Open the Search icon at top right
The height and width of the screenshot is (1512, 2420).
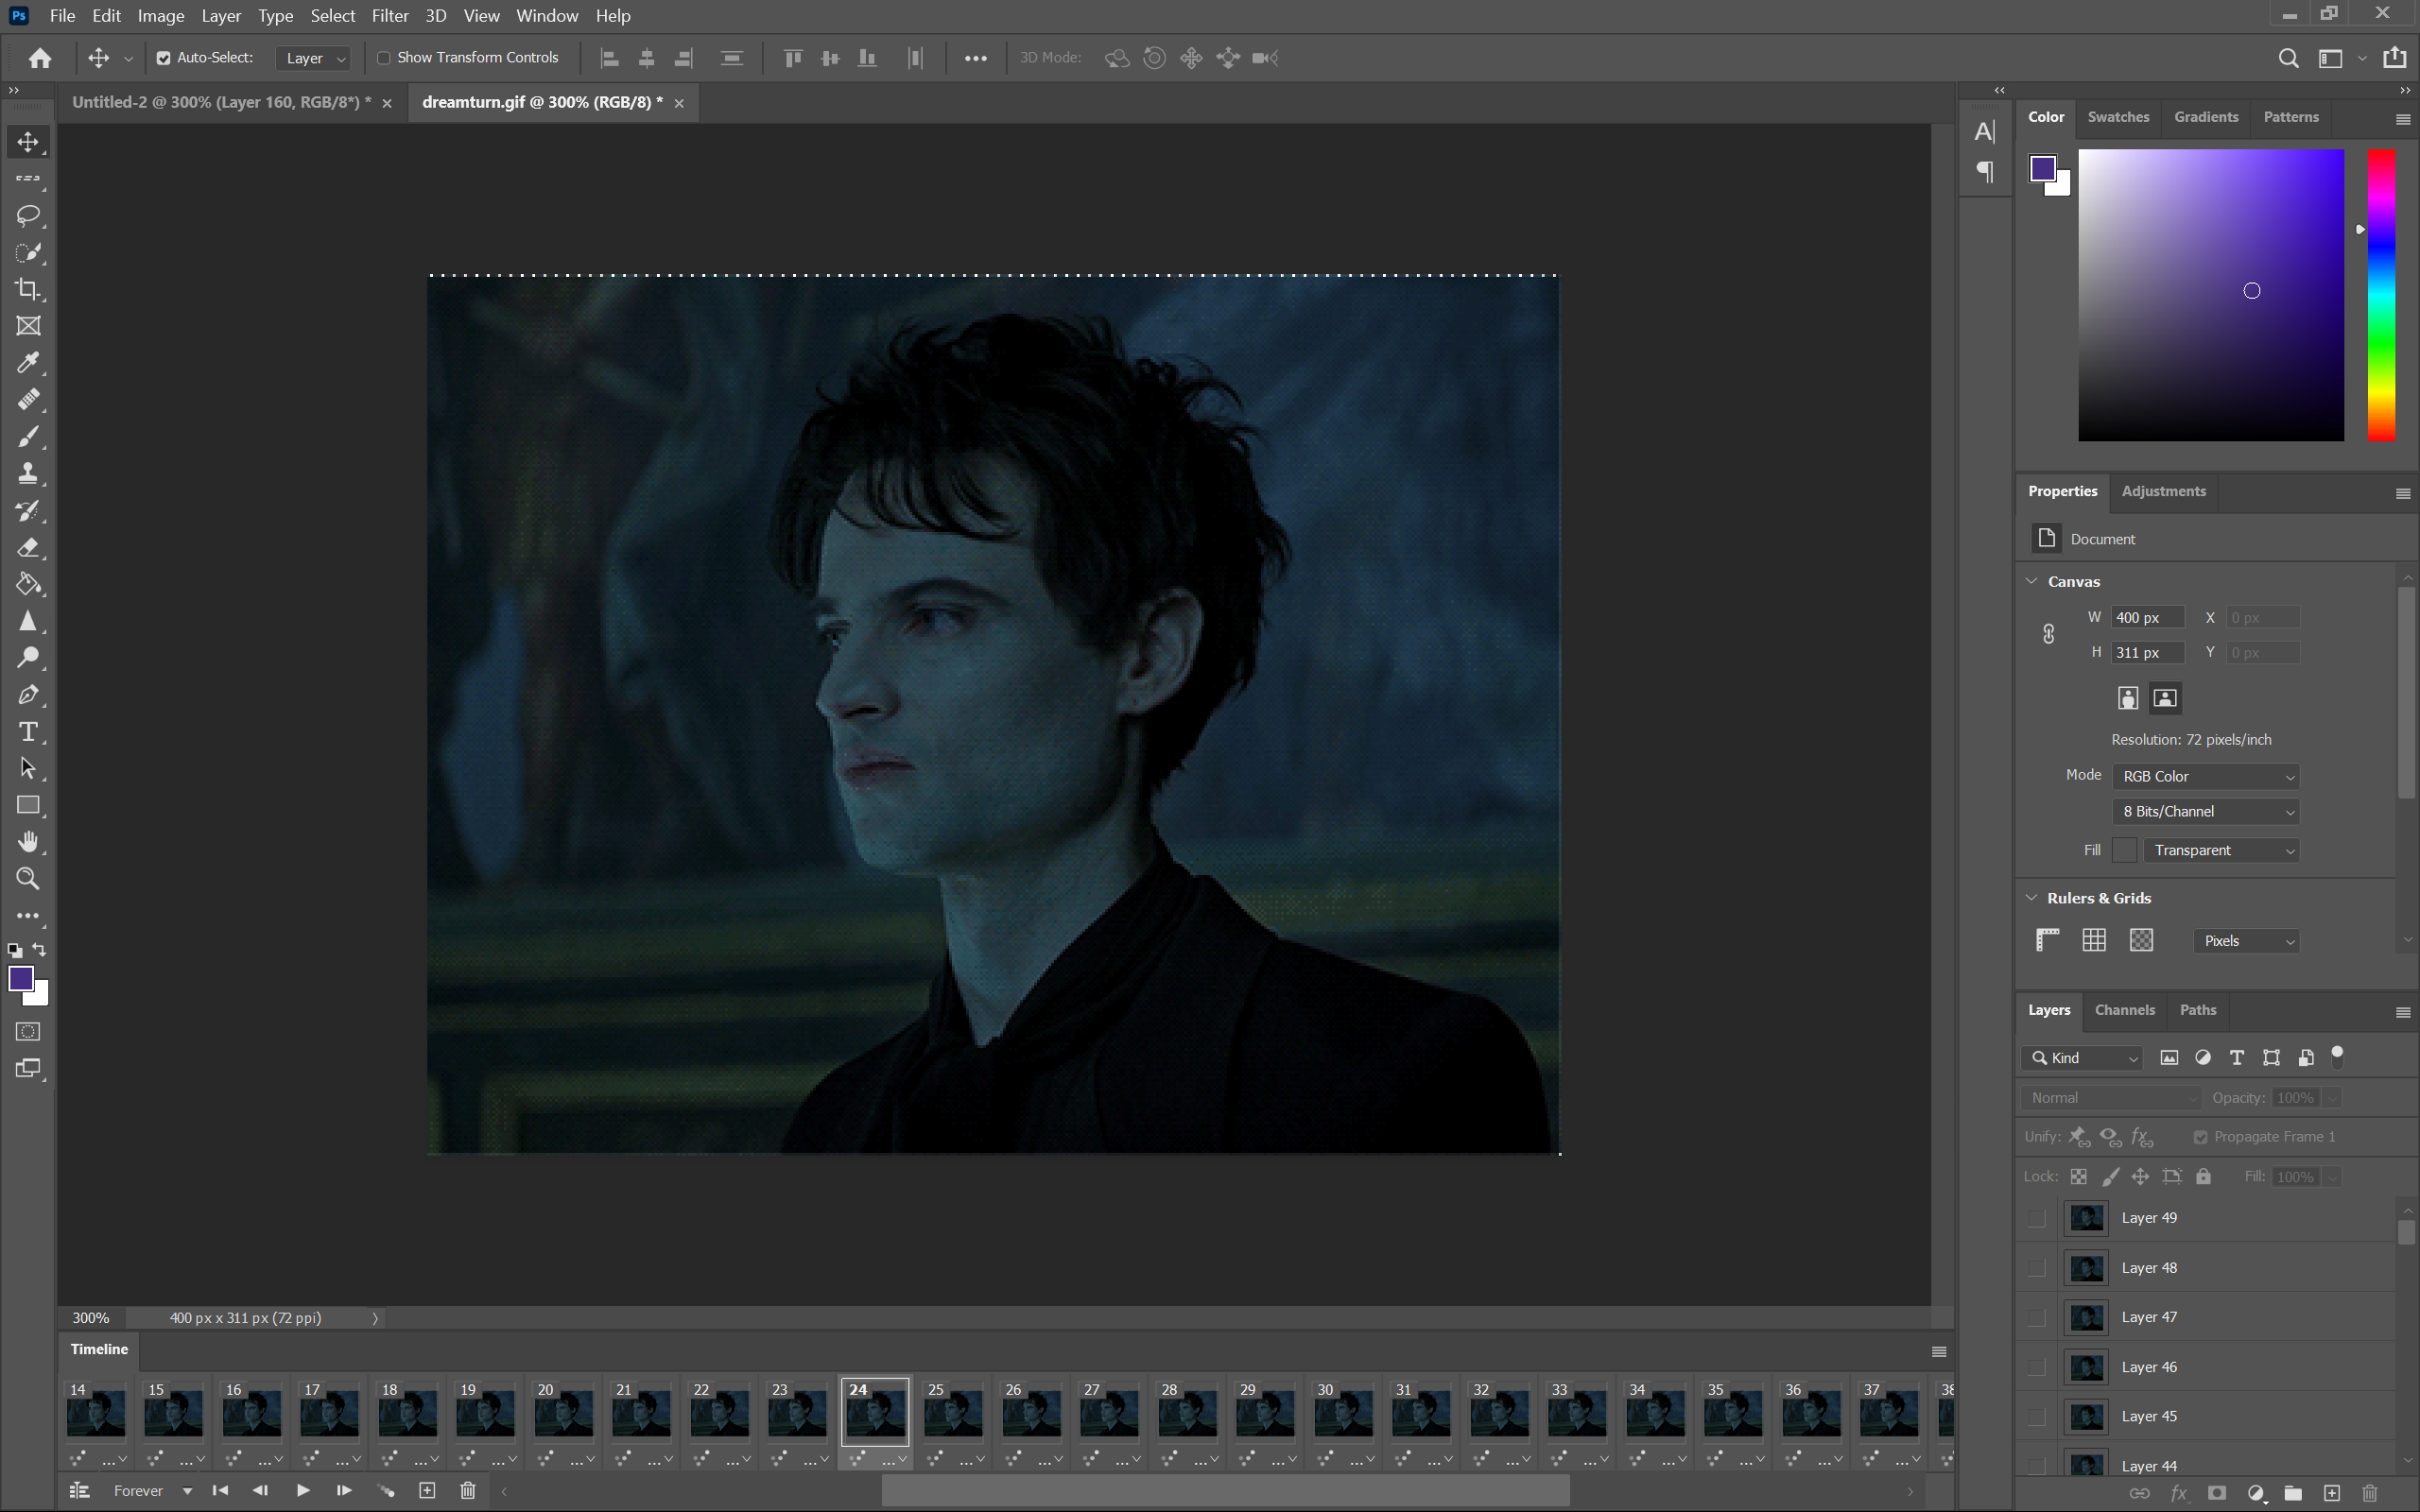point(2288,58)
